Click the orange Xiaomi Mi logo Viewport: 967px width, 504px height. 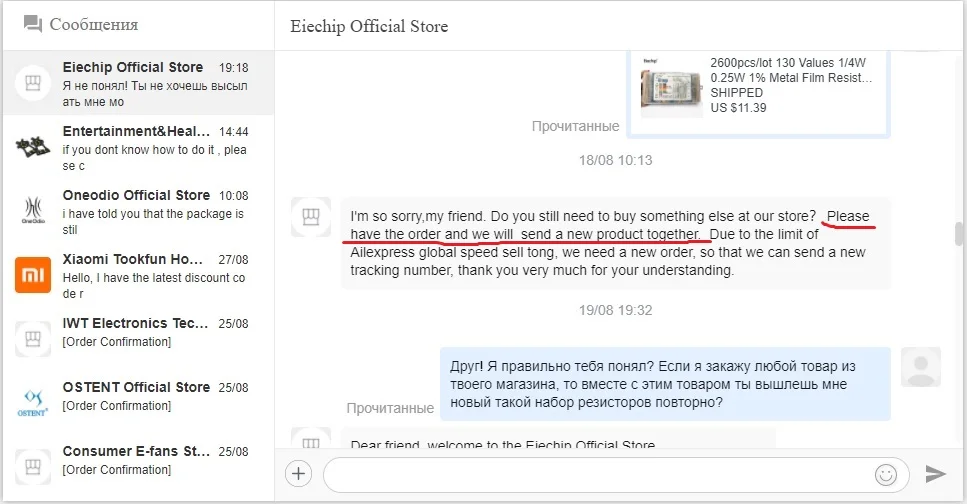coord(33,275)
